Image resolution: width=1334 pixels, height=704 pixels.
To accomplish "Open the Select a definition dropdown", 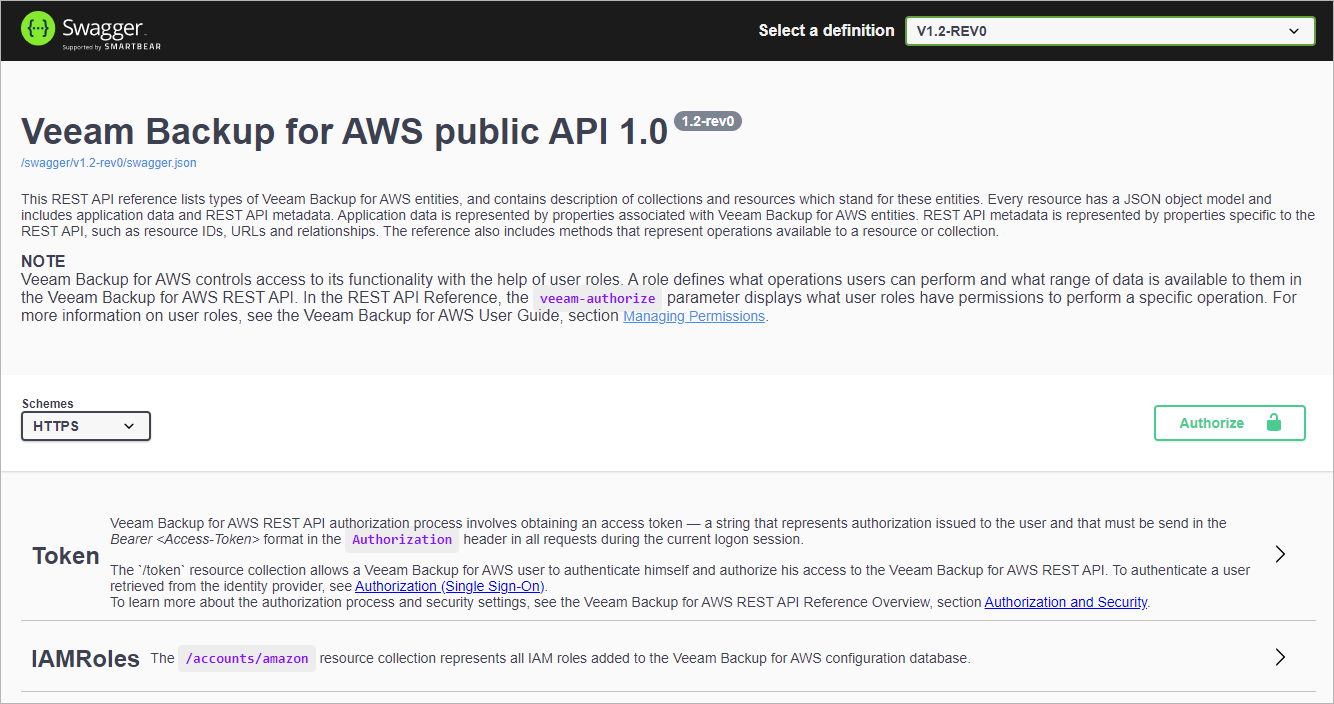I will pyautogui.click(x=1109, y=31).
